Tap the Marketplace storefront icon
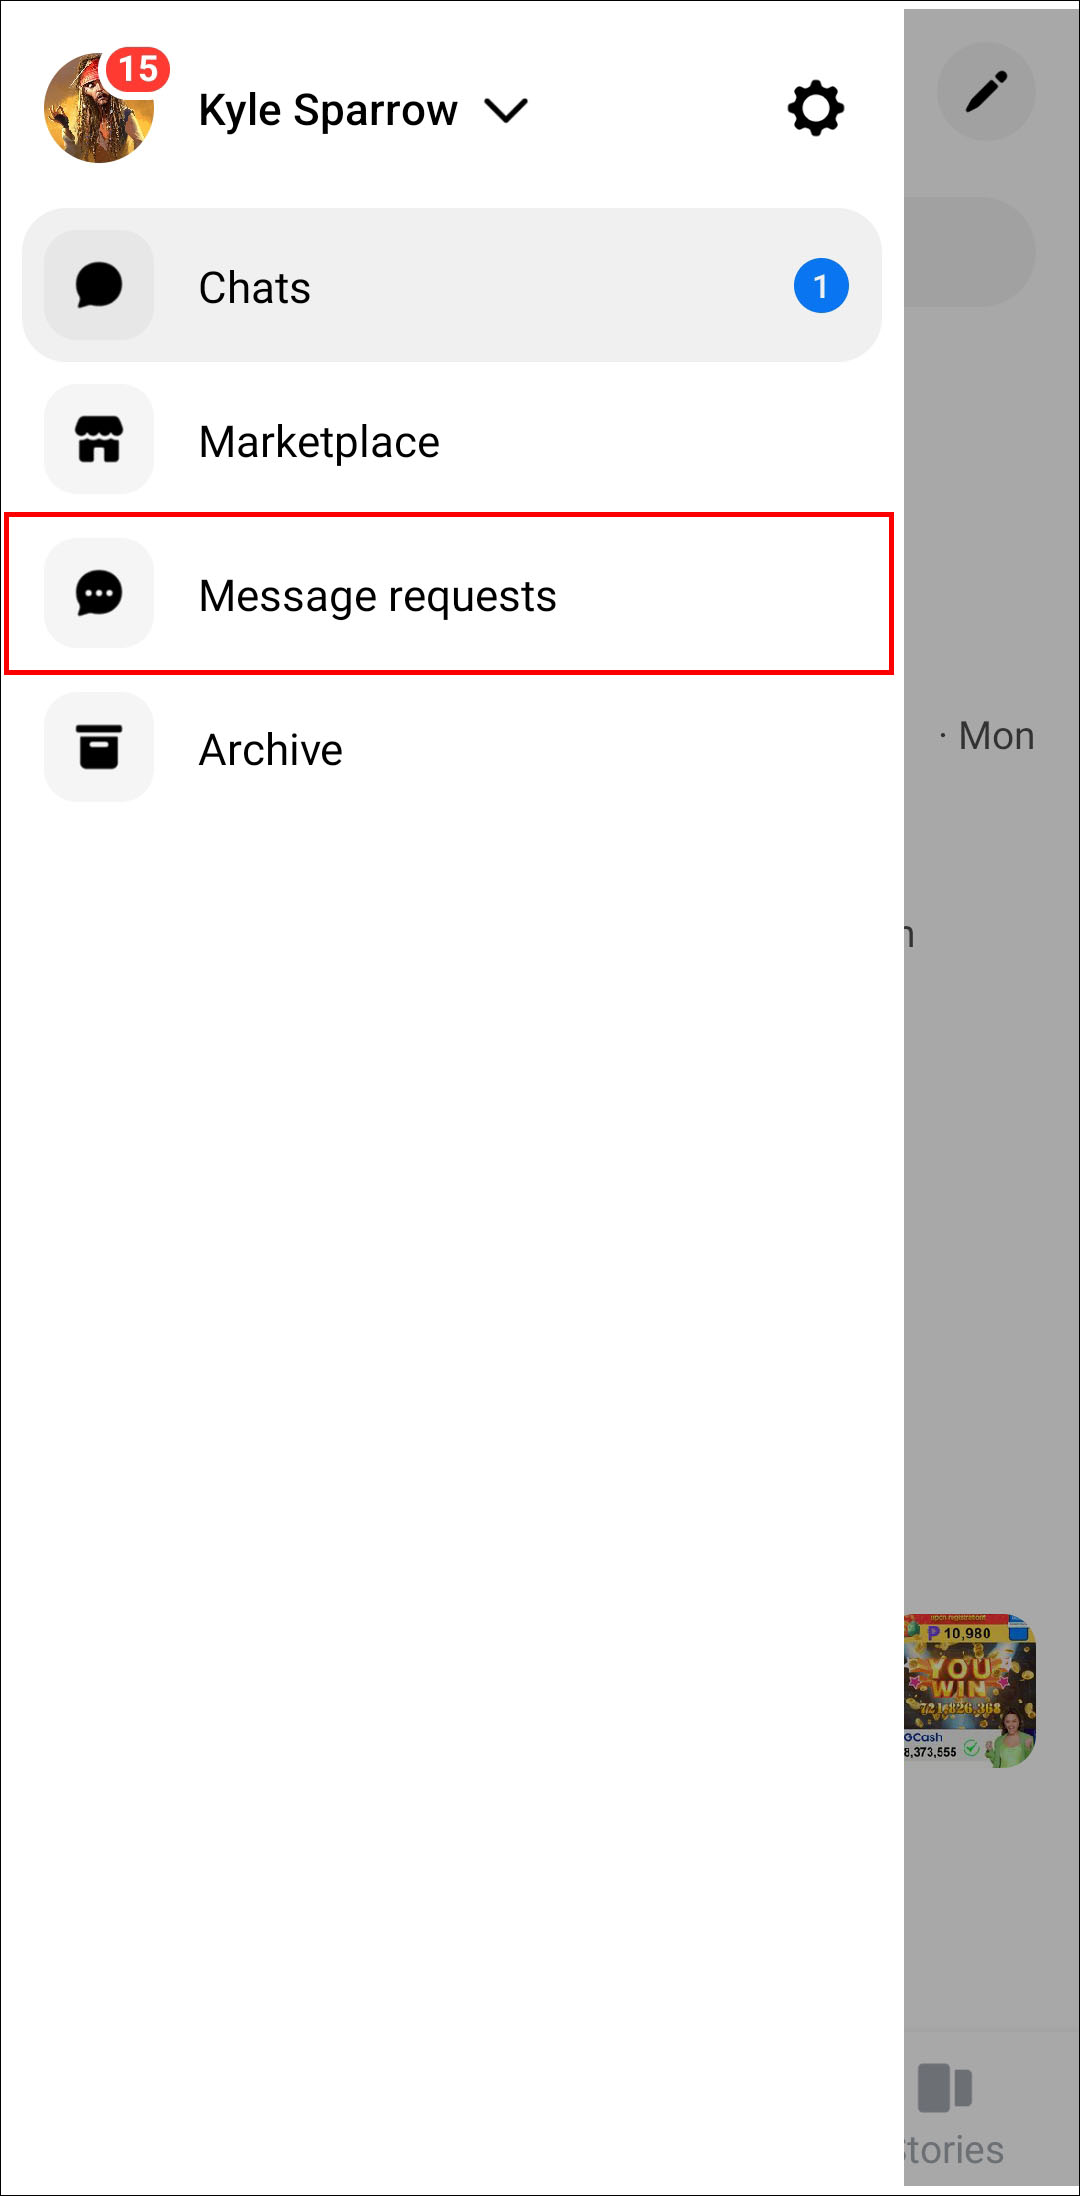This screenshot has height=2196, width=1080. pyautogui.click(x=99, y=440)
